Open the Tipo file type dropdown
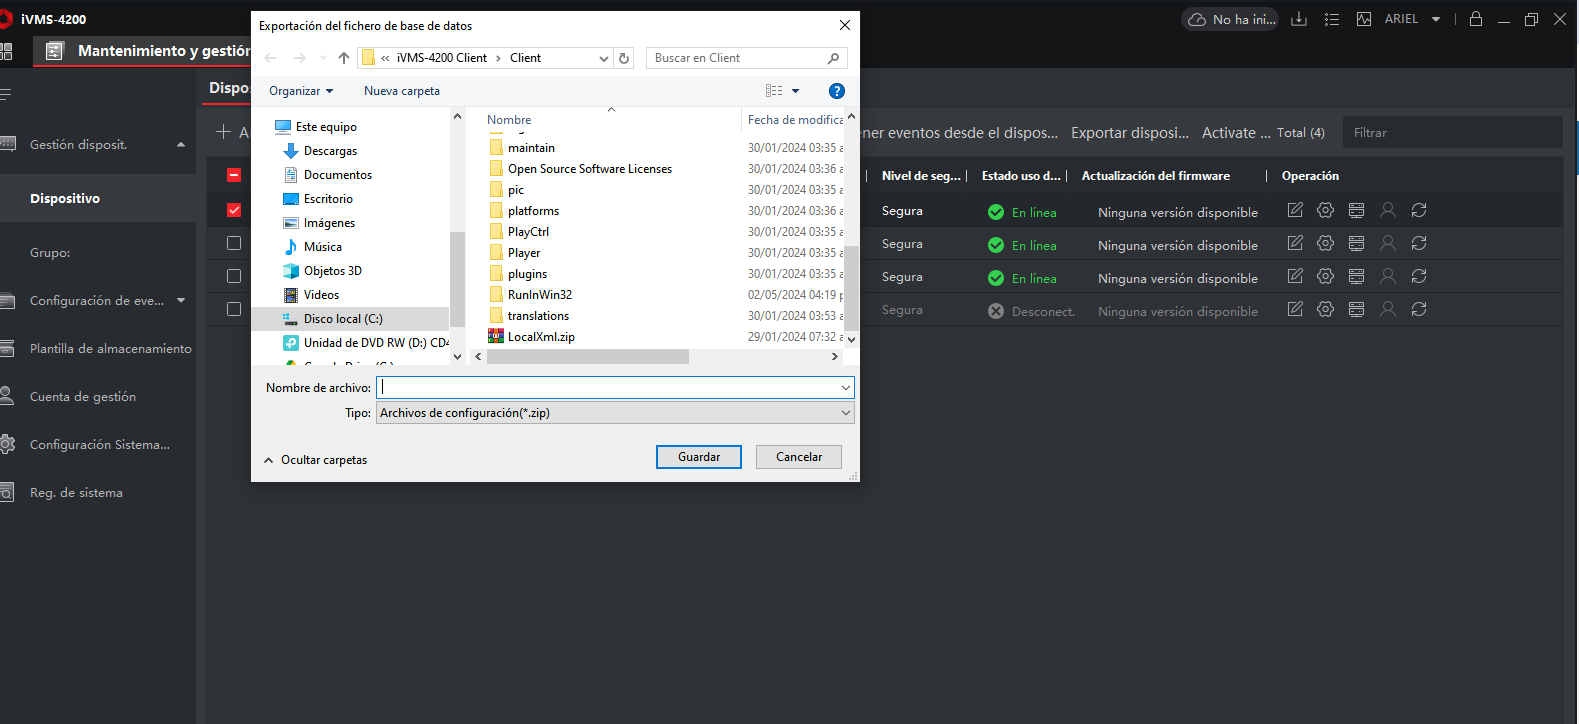Viewport: 1579px width, 724px height. pos(614,413)
